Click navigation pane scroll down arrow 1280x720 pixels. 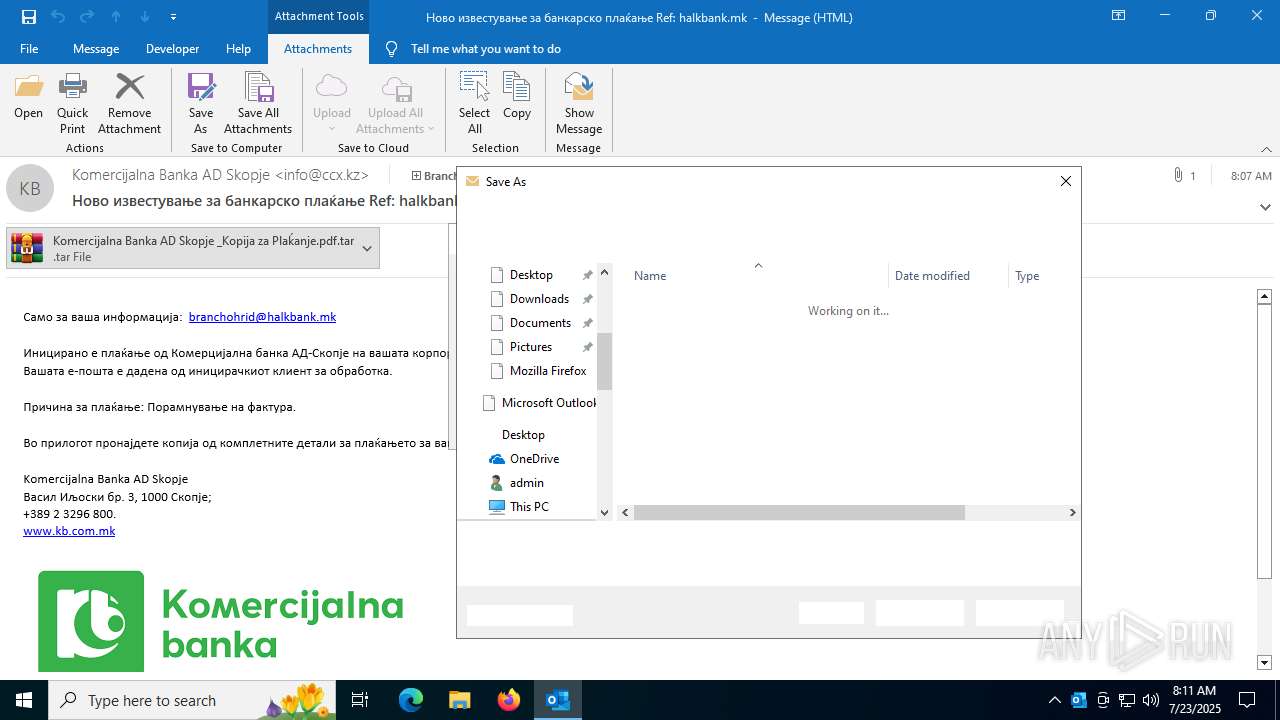pyautogui.click(x=604, y=512)
